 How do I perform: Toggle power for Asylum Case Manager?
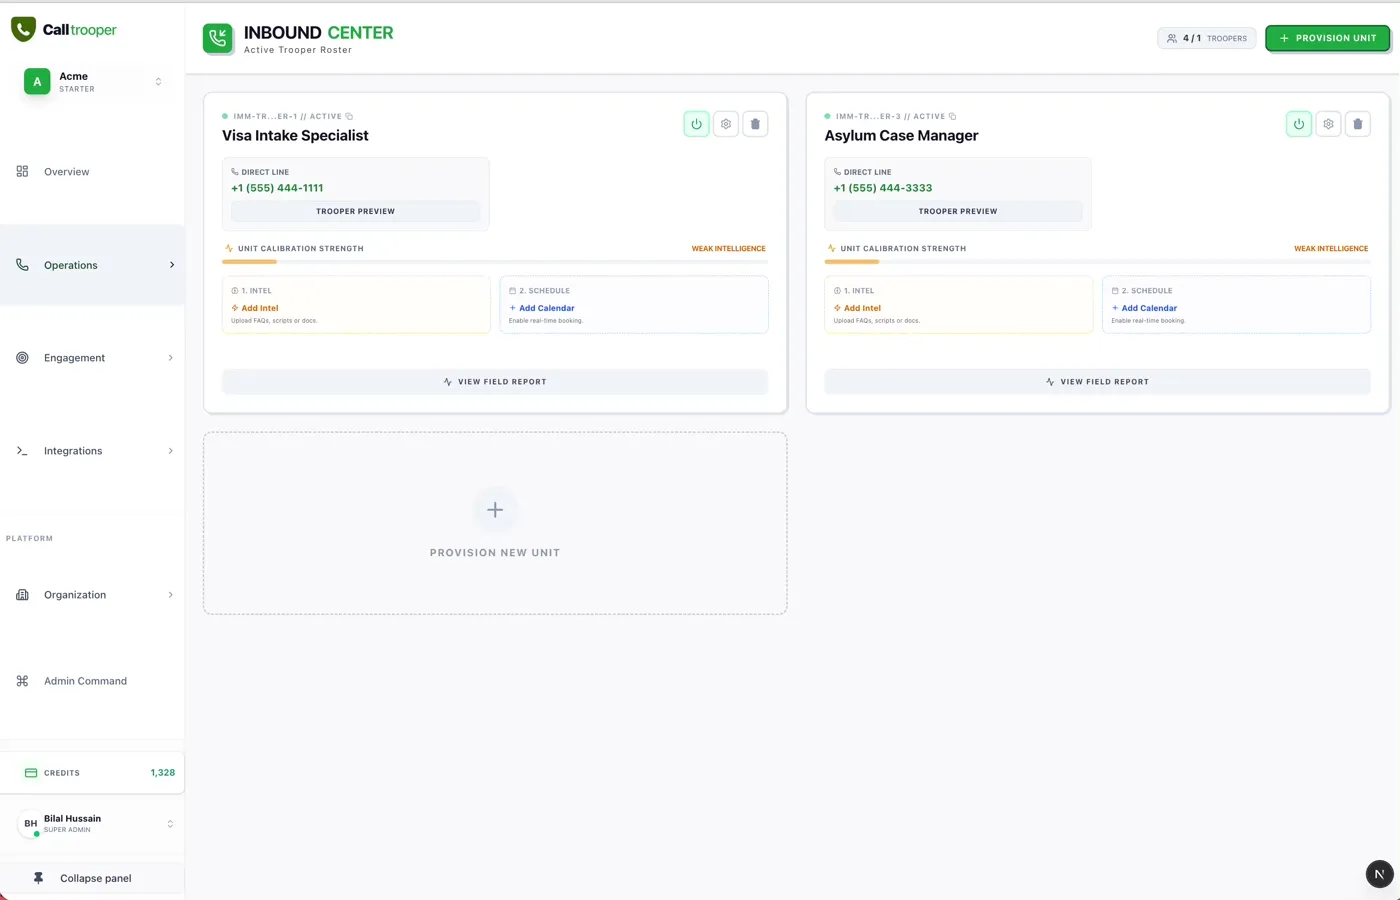click(1298, 124)
